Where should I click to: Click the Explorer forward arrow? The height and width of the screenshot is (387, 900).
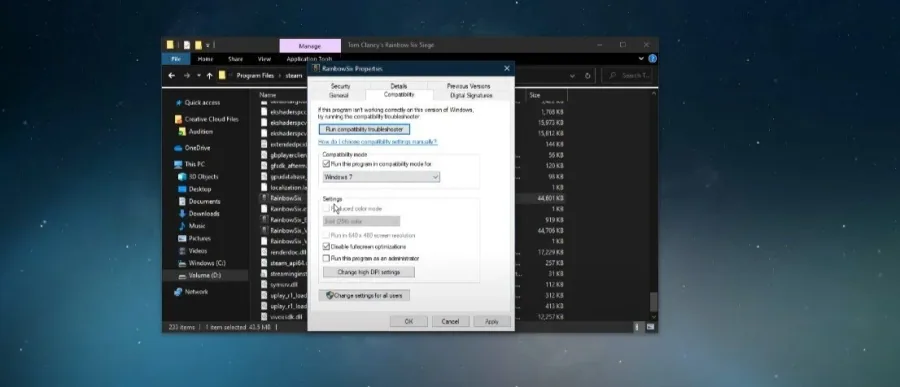(x=187, y=75)
